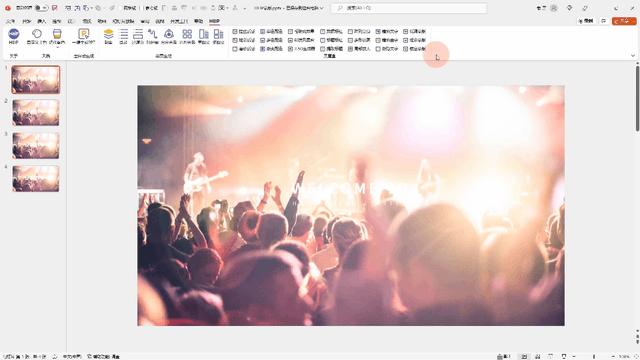Click the lines-with-rectangle spacing ribbon icon
Image resolution: width=640 pixels, height=360 pixels.
click(x=138, y=34)
